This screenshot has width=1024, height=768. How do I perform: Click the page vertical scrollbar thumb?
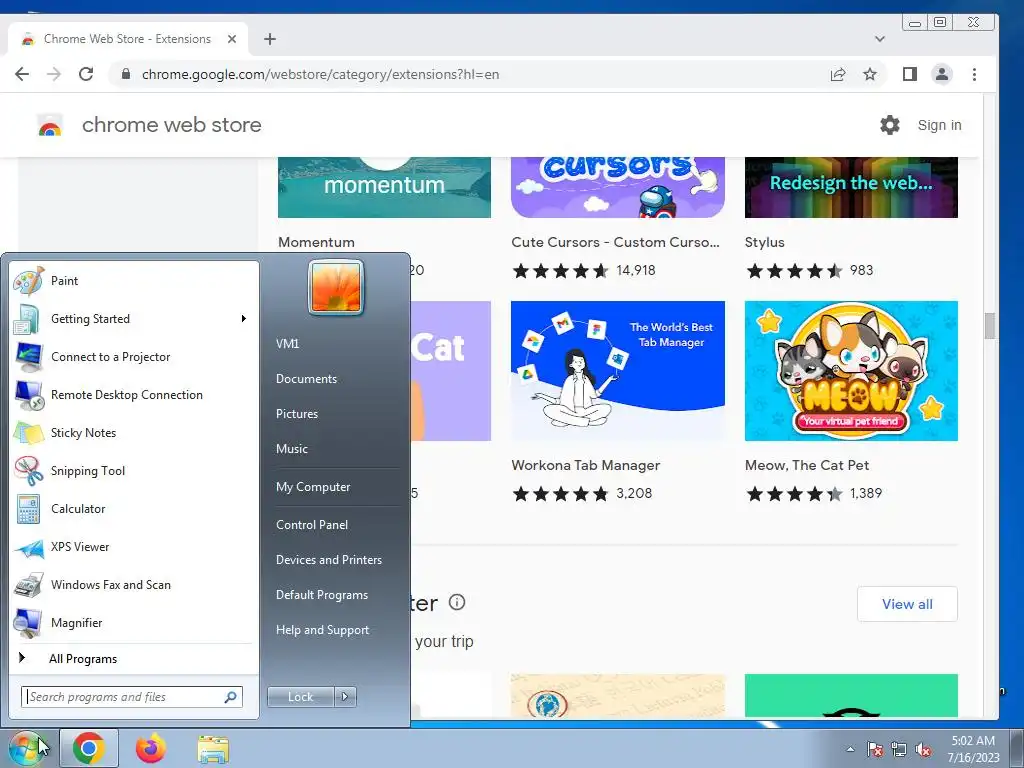click(x=990, y=326)
